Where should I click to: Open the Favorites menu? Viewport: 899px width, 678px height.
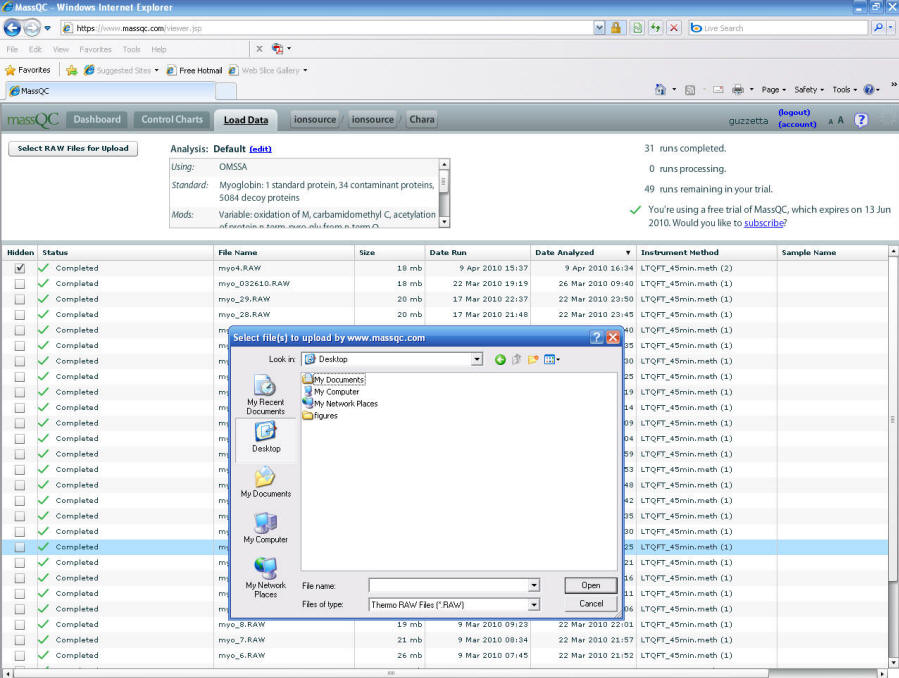95,49
